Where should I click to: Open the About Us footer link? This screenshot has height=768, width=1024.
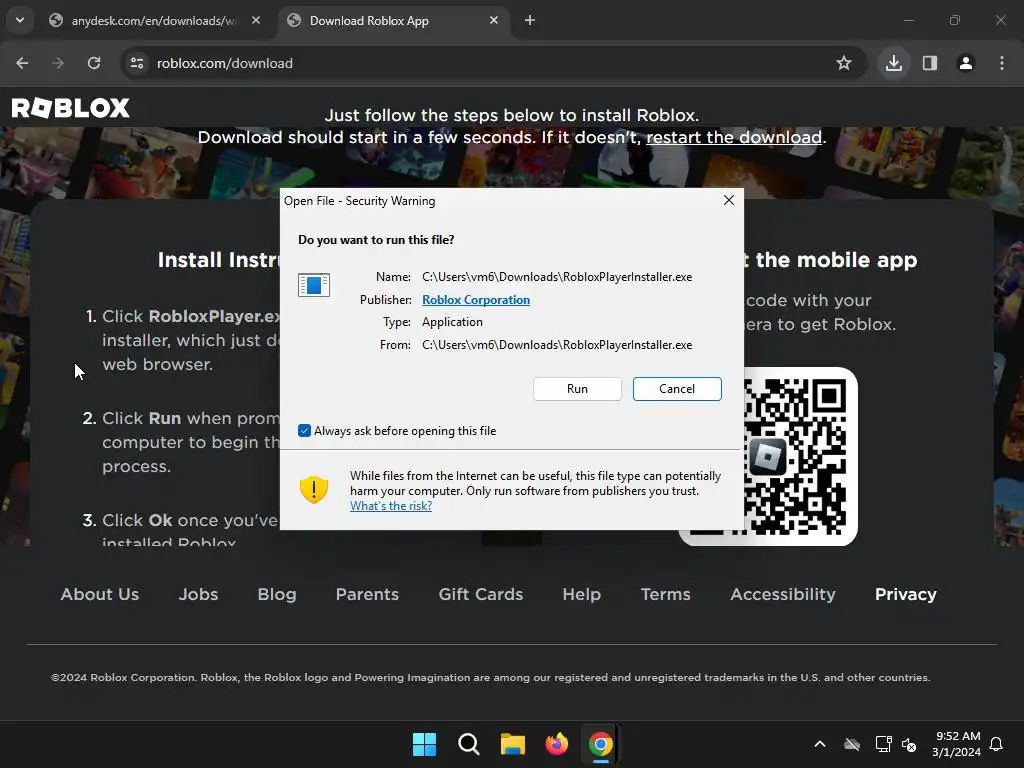click(x=100, y=594)
